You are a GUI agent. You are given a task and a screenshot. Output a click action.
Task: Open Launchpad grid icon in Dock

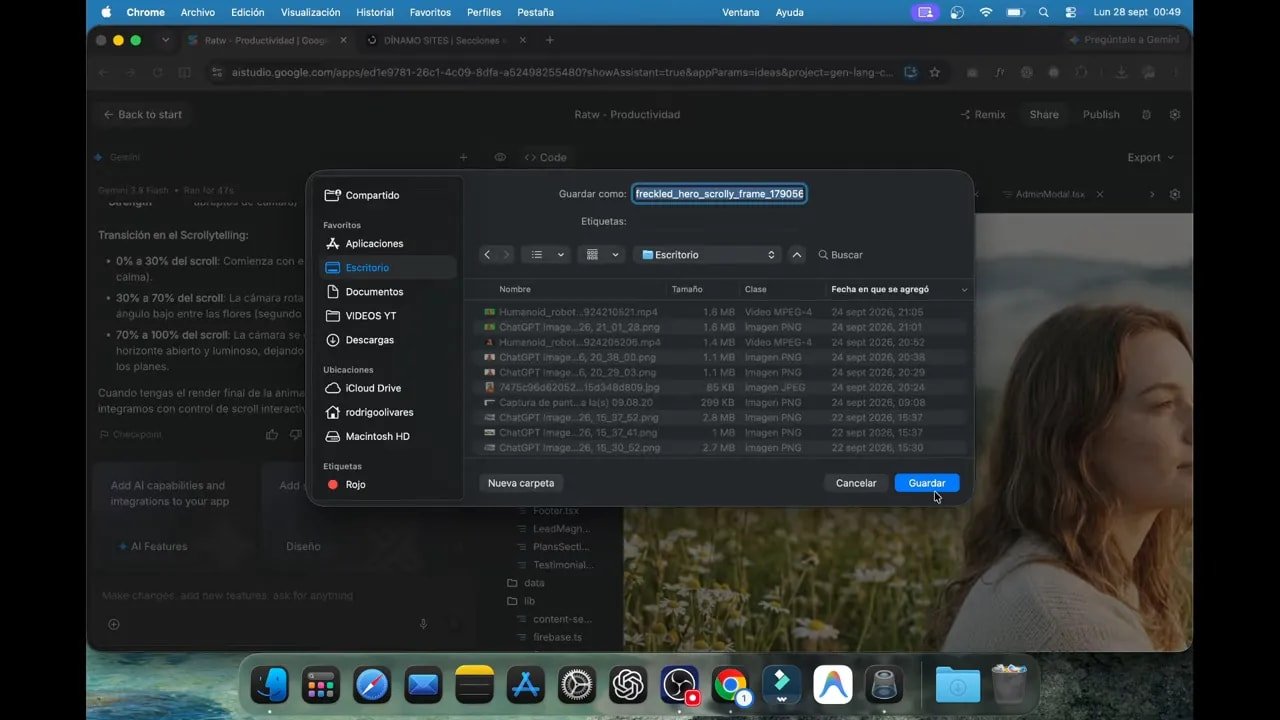coord(321,685)
